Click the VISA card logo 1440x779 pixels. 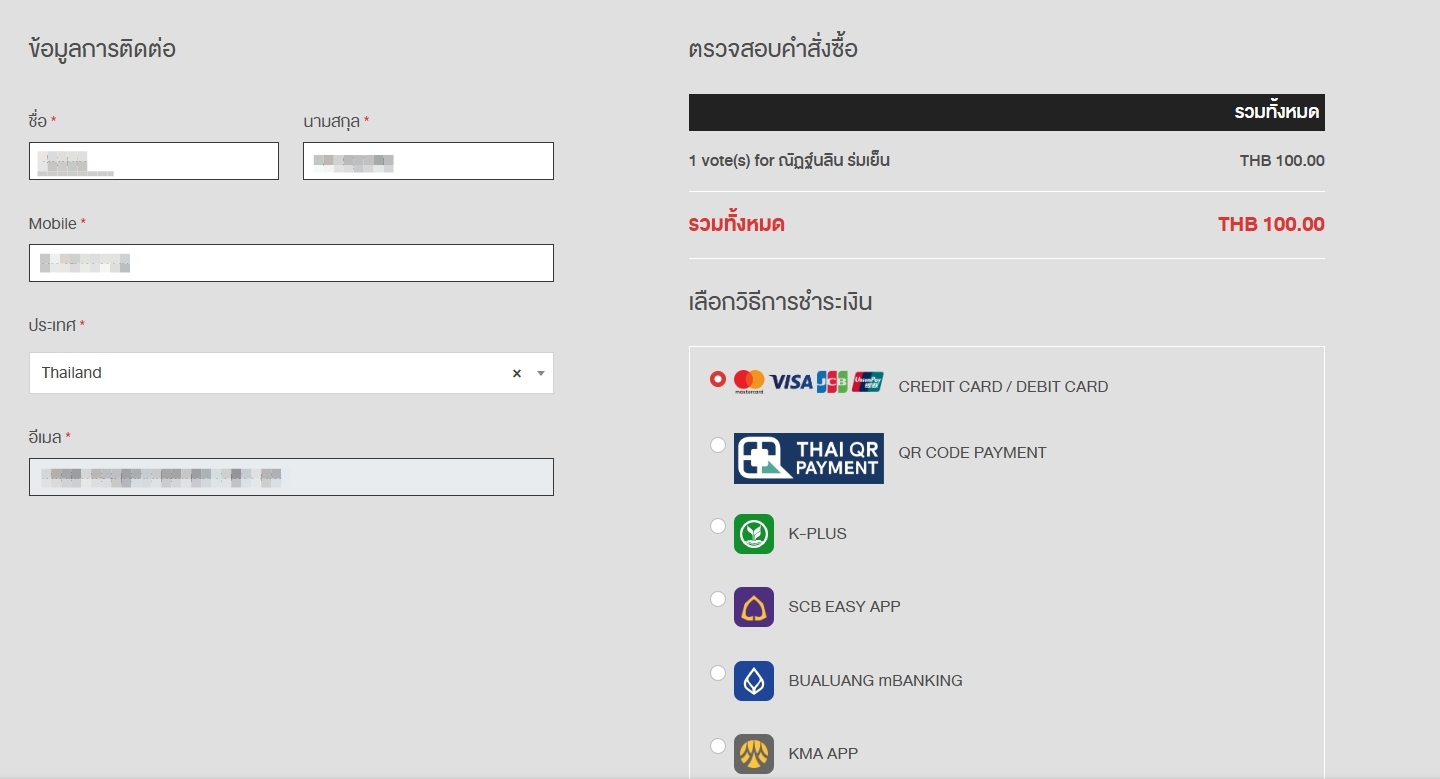tap(790, 382)
